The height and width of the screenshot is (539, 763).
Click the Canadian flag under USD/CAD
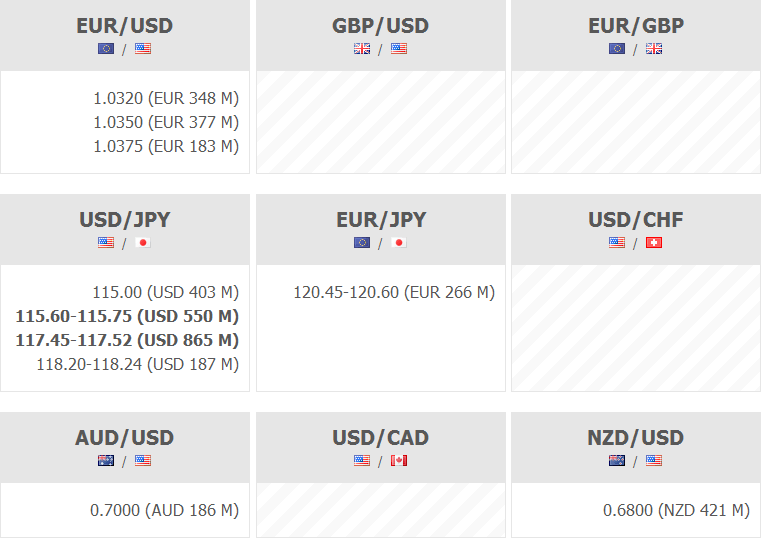(x=399, y=460)
